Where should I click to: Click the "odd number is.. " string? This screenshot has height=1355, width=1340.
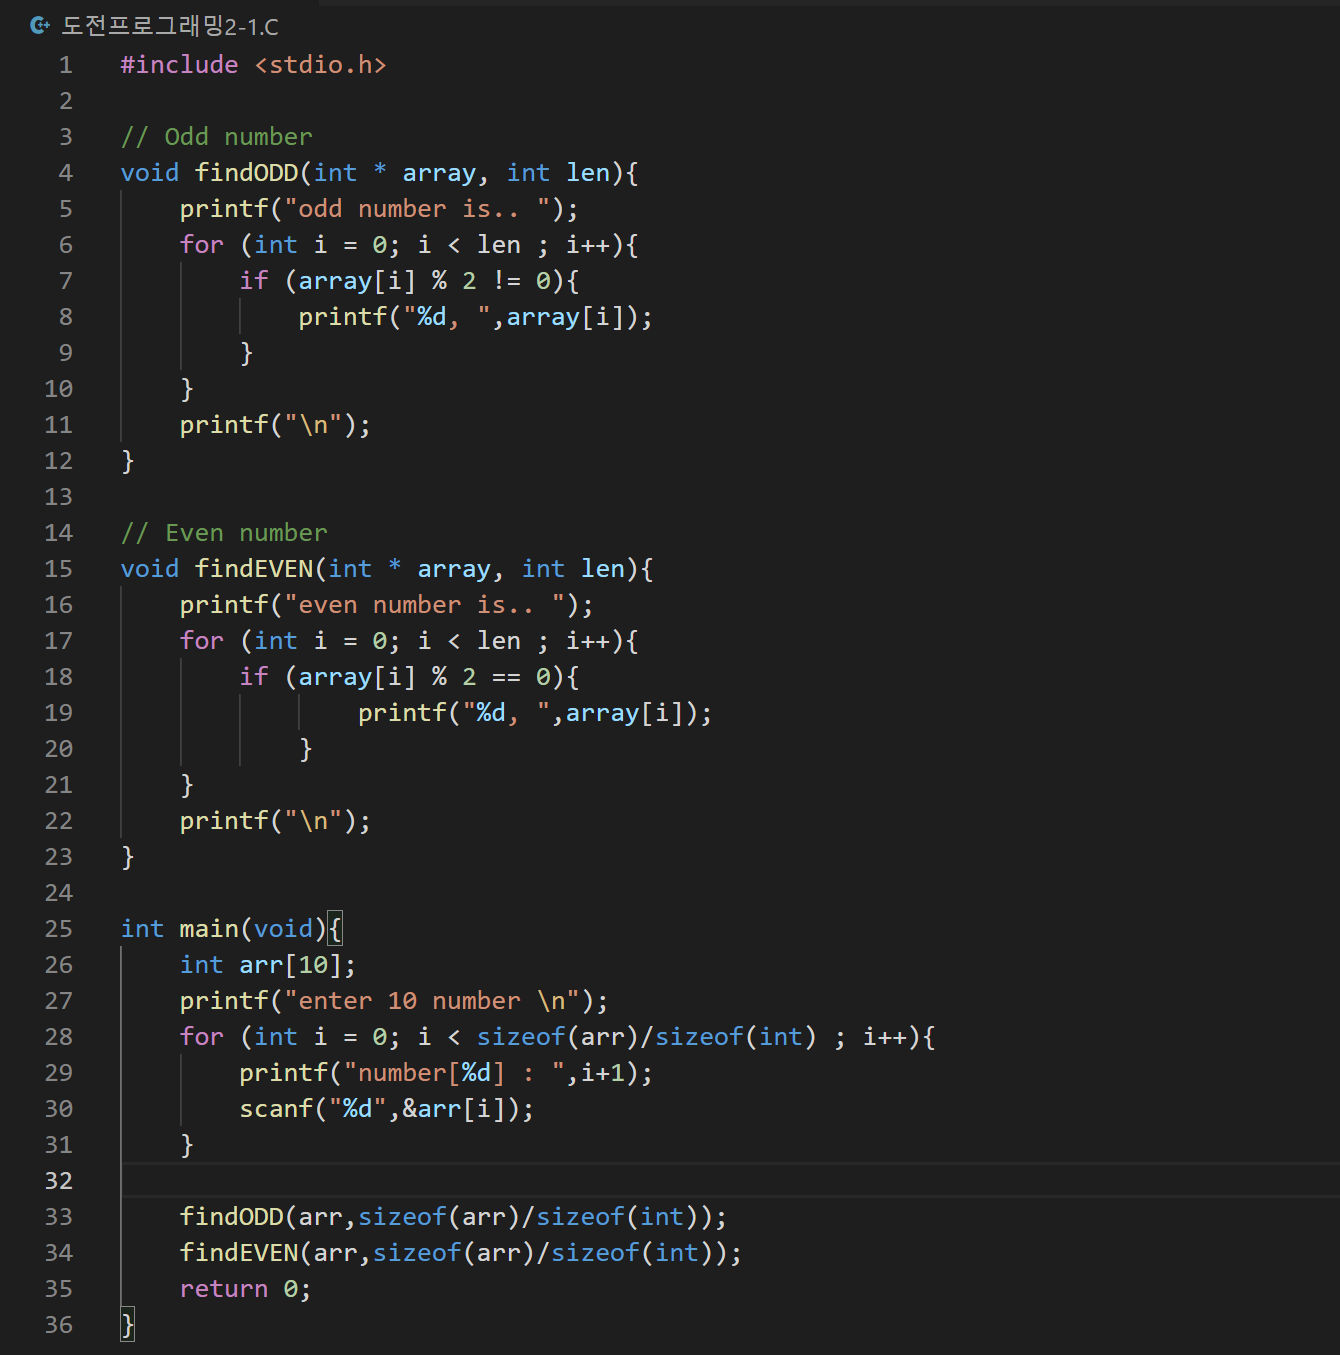417,209
